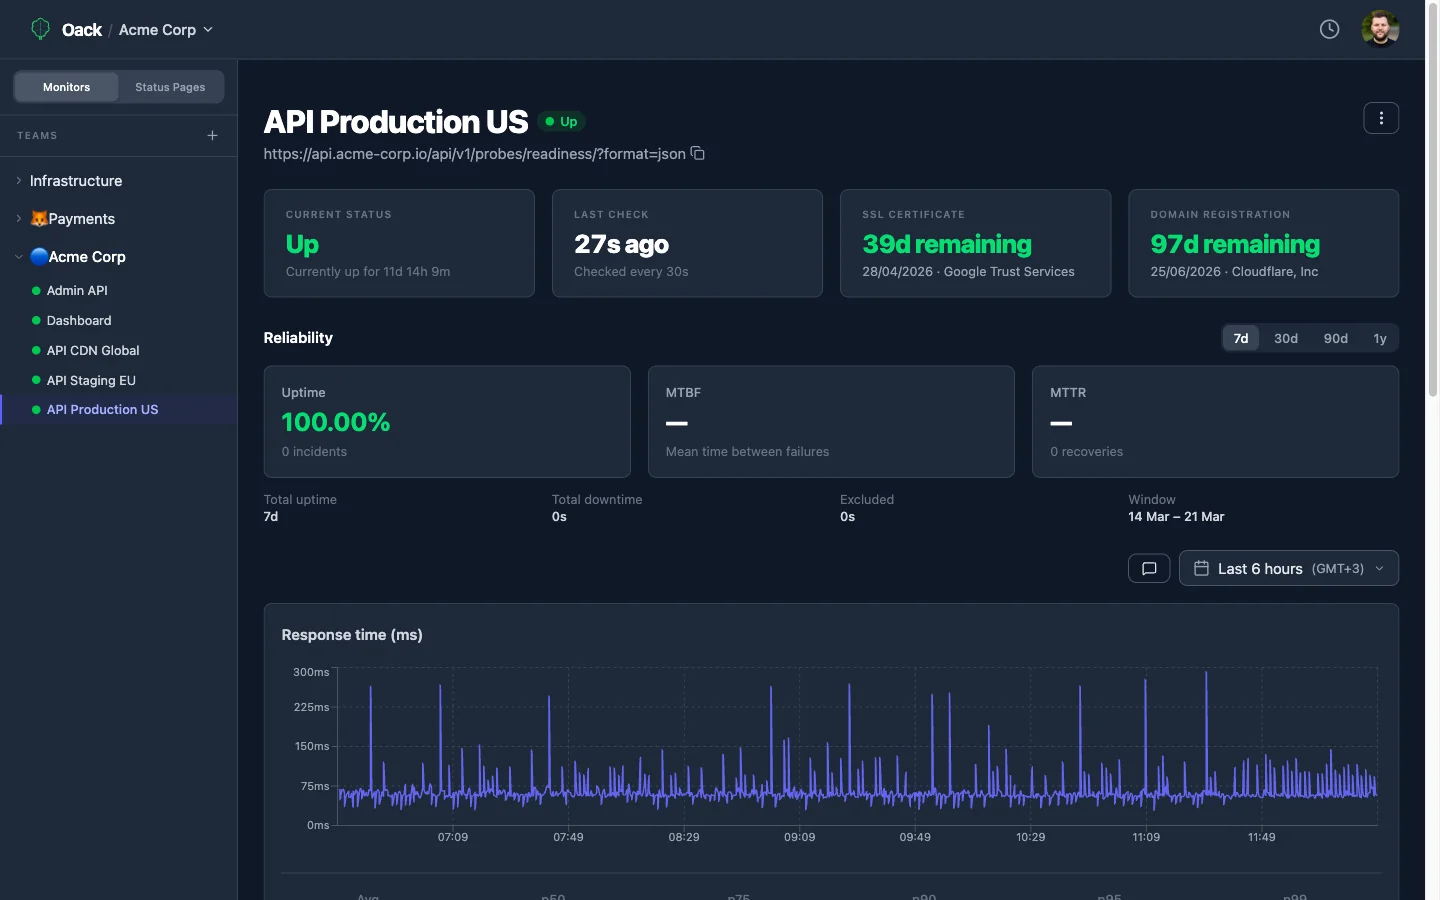Open the Acme Corp organization dropdown
1440x900 pixels.
pos(166,30)
